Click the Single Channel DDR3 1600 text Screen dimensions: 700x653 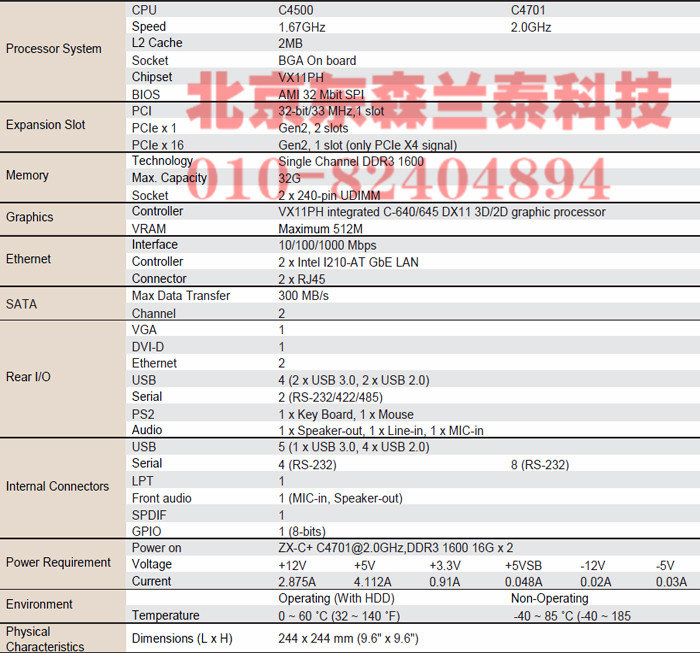(x=351, y=162)
